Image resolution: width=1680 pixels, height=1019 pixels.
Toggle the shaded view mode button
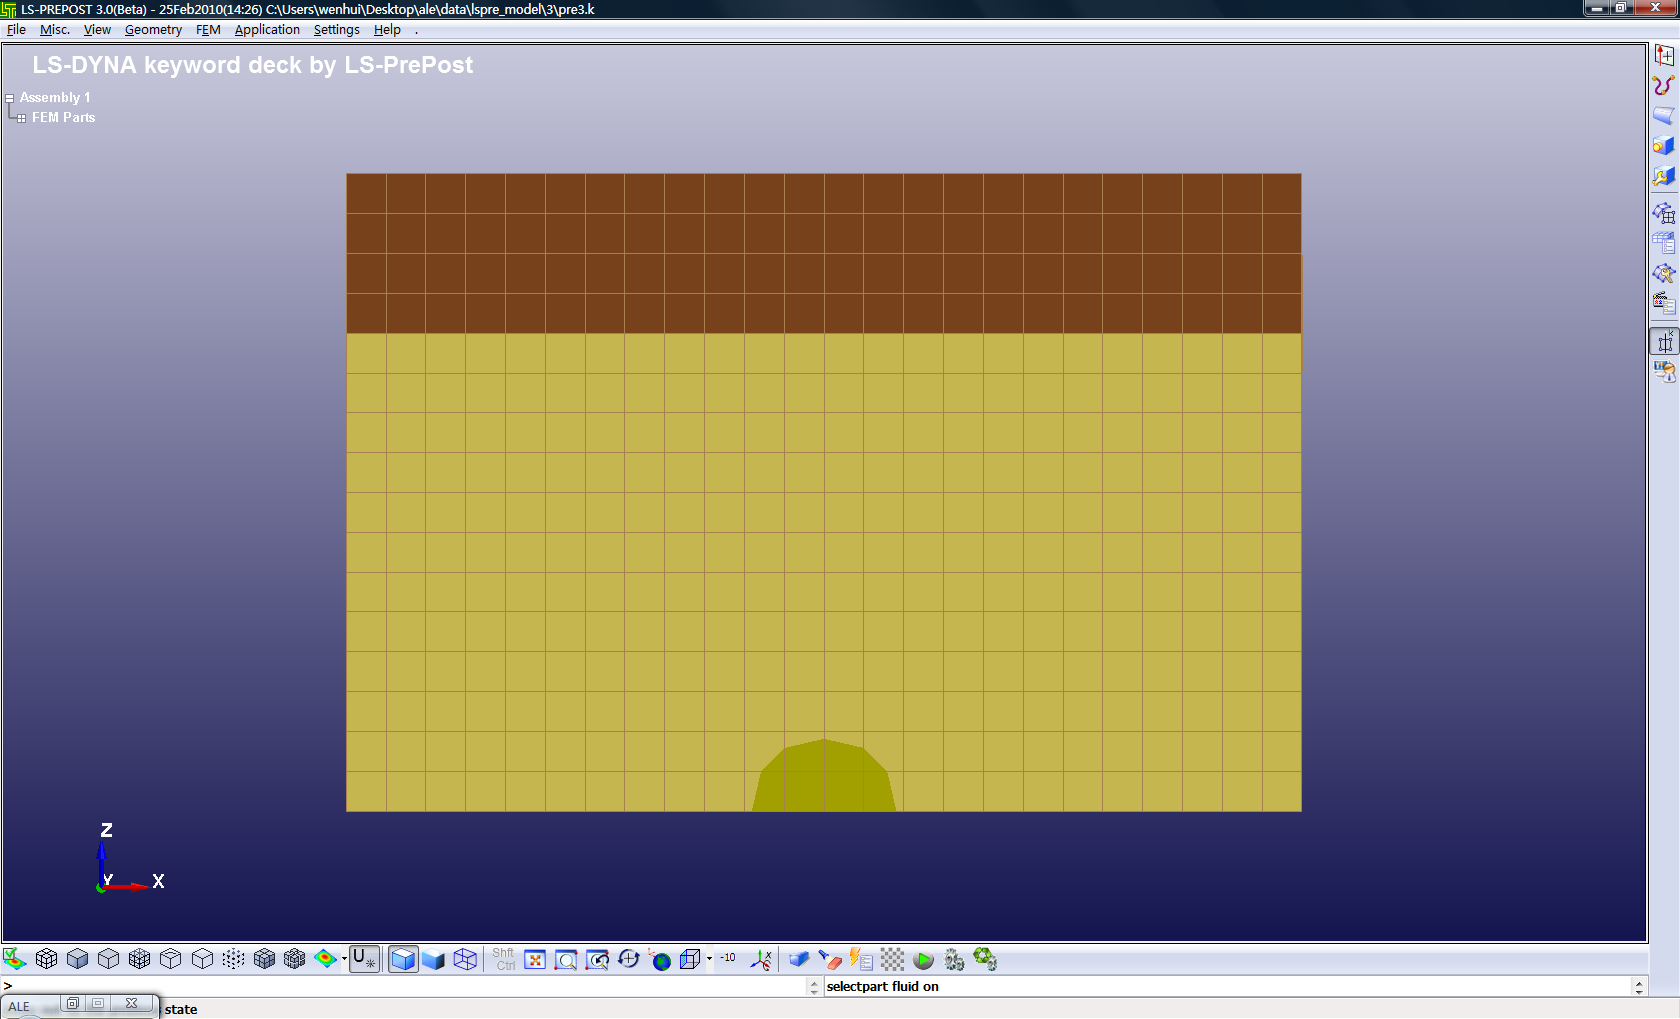click(x=403, y=960)
